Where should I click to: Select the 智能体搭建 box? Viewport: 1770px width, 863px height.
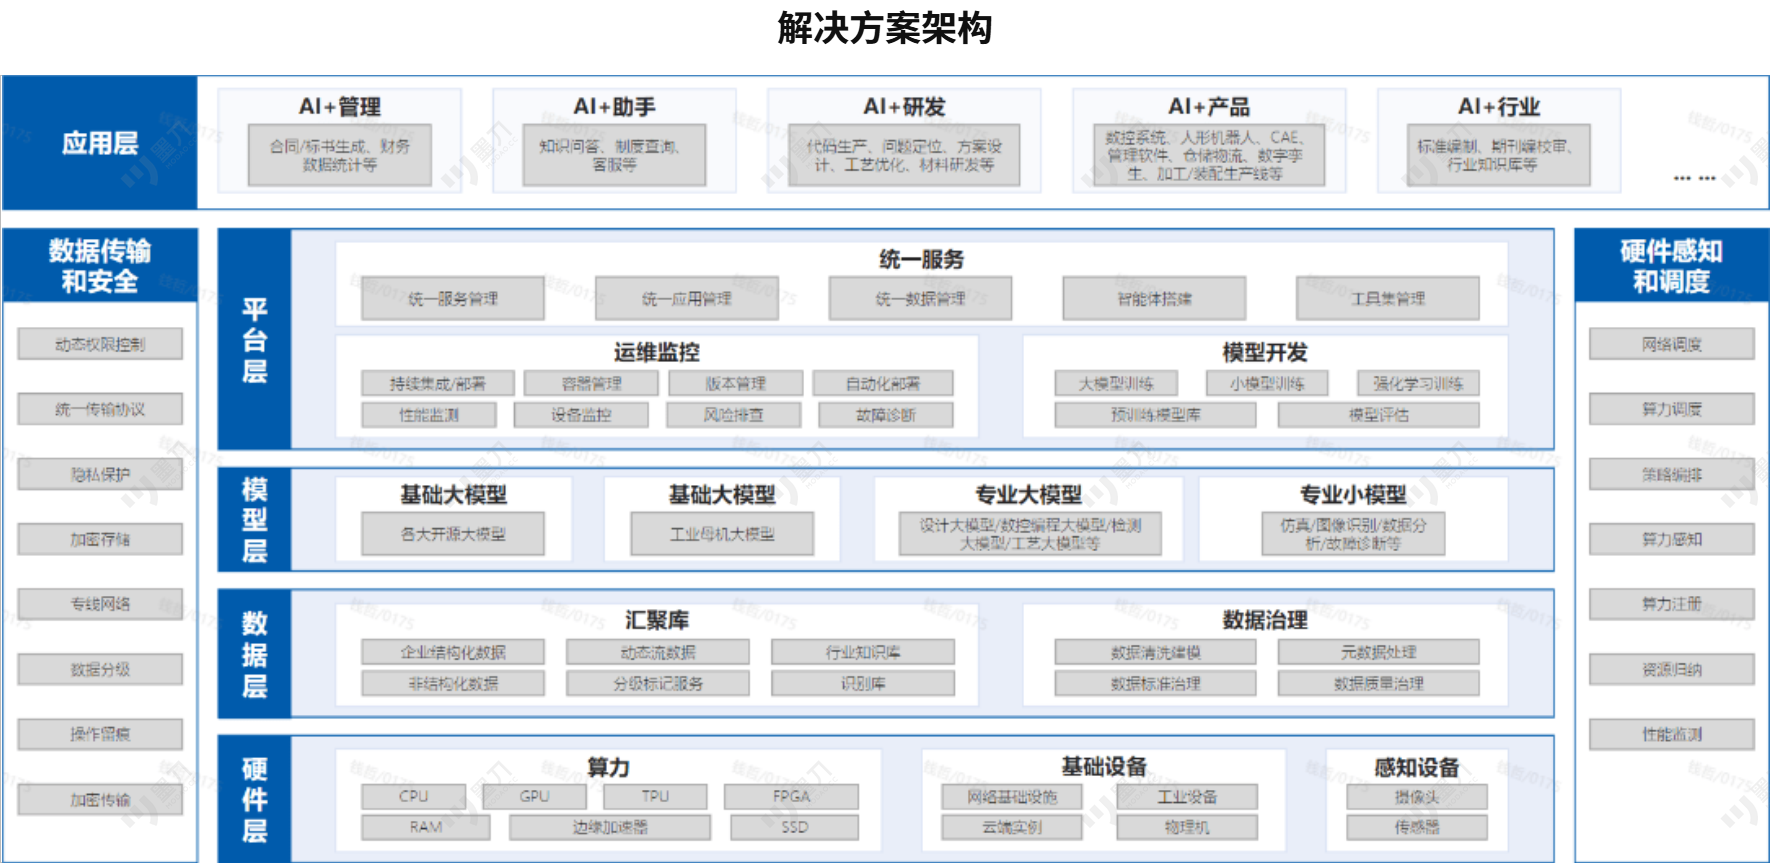pyautogui.click(x=1154, y=298)
